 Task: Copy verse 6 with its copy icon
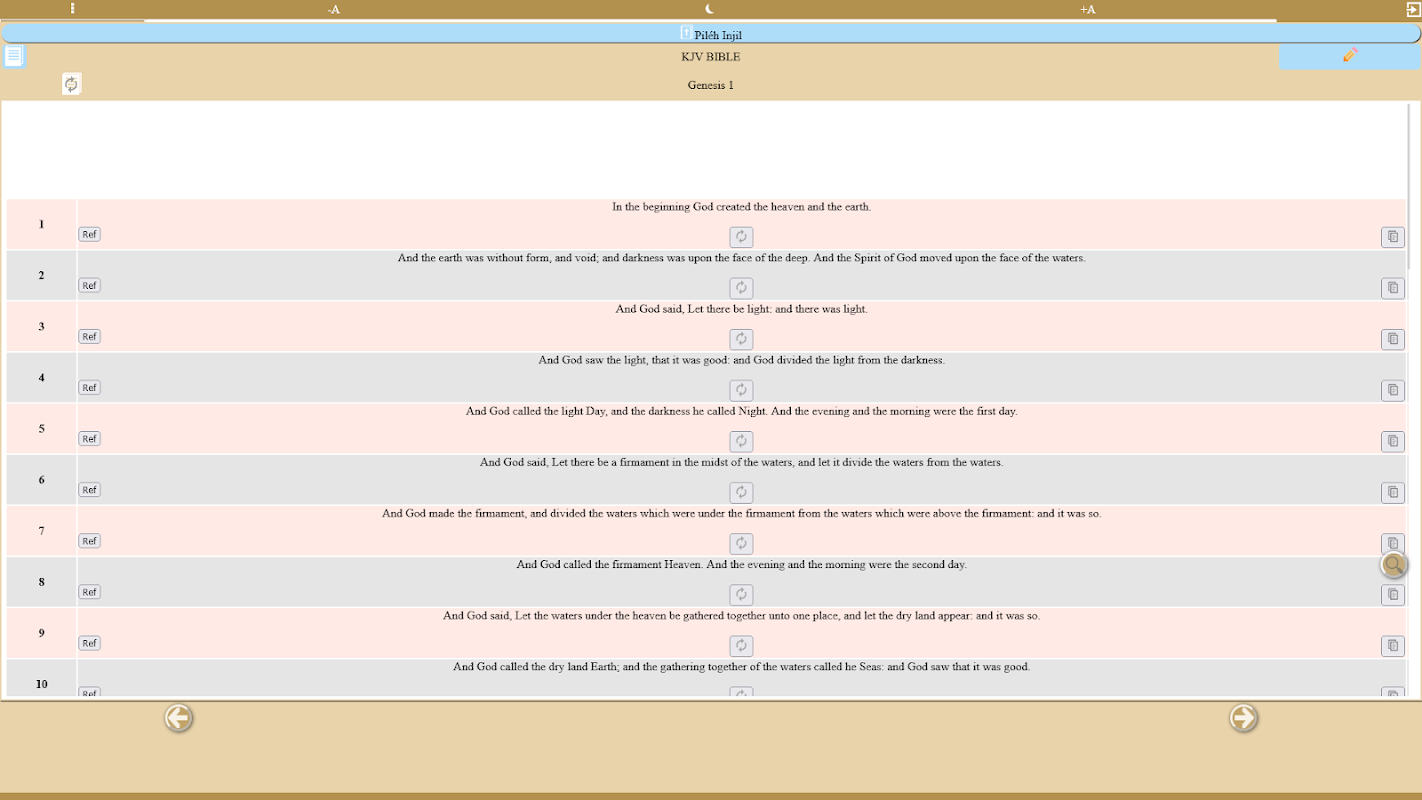[1393, 492]
